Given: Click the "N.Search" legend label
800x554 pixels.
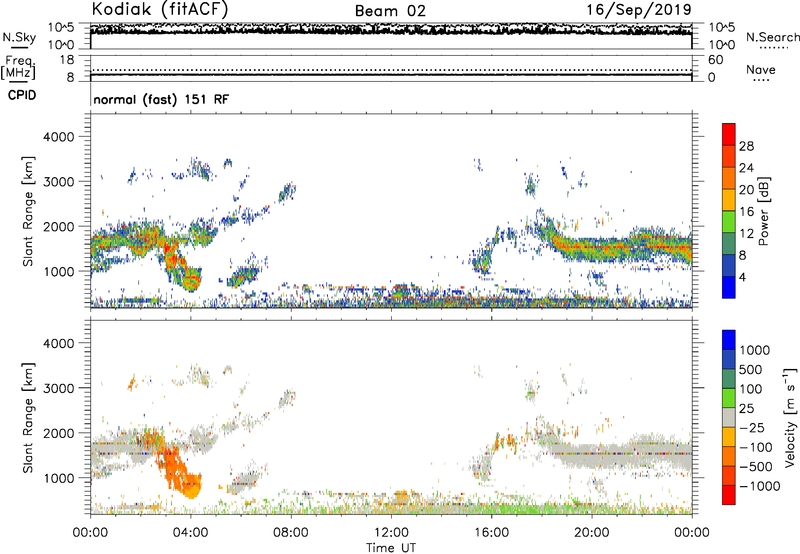Looking at the screenshot, I should (x=772, y=37).
